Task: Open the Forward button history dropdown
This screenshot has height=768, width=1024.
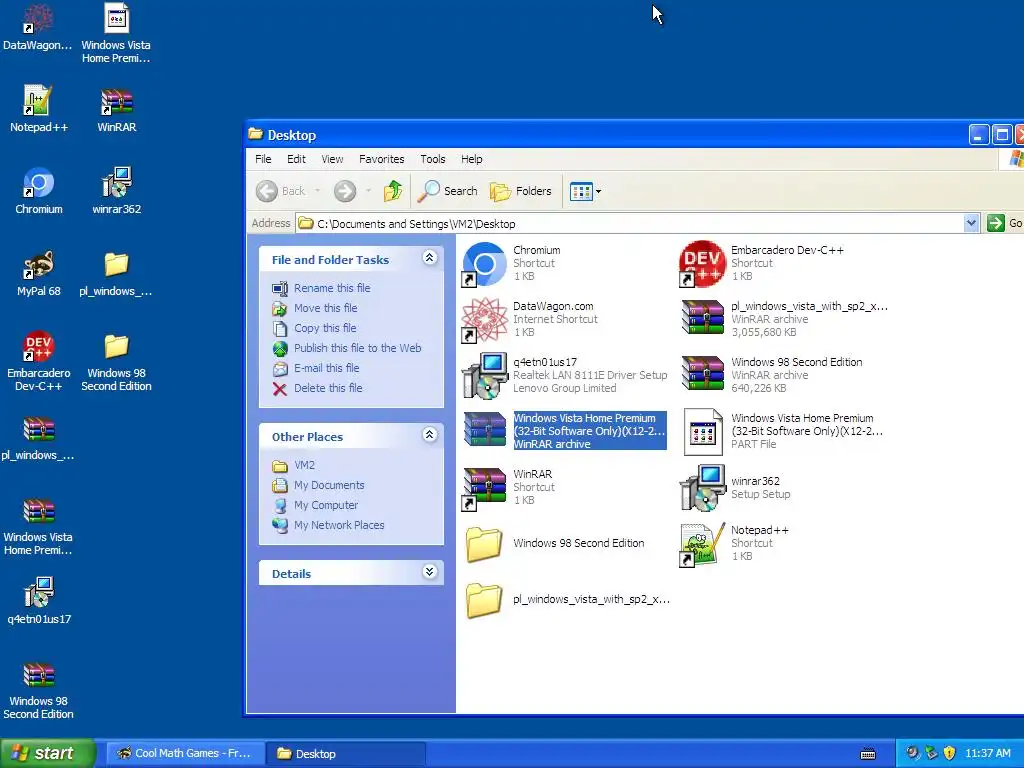Action: (368, 191)
